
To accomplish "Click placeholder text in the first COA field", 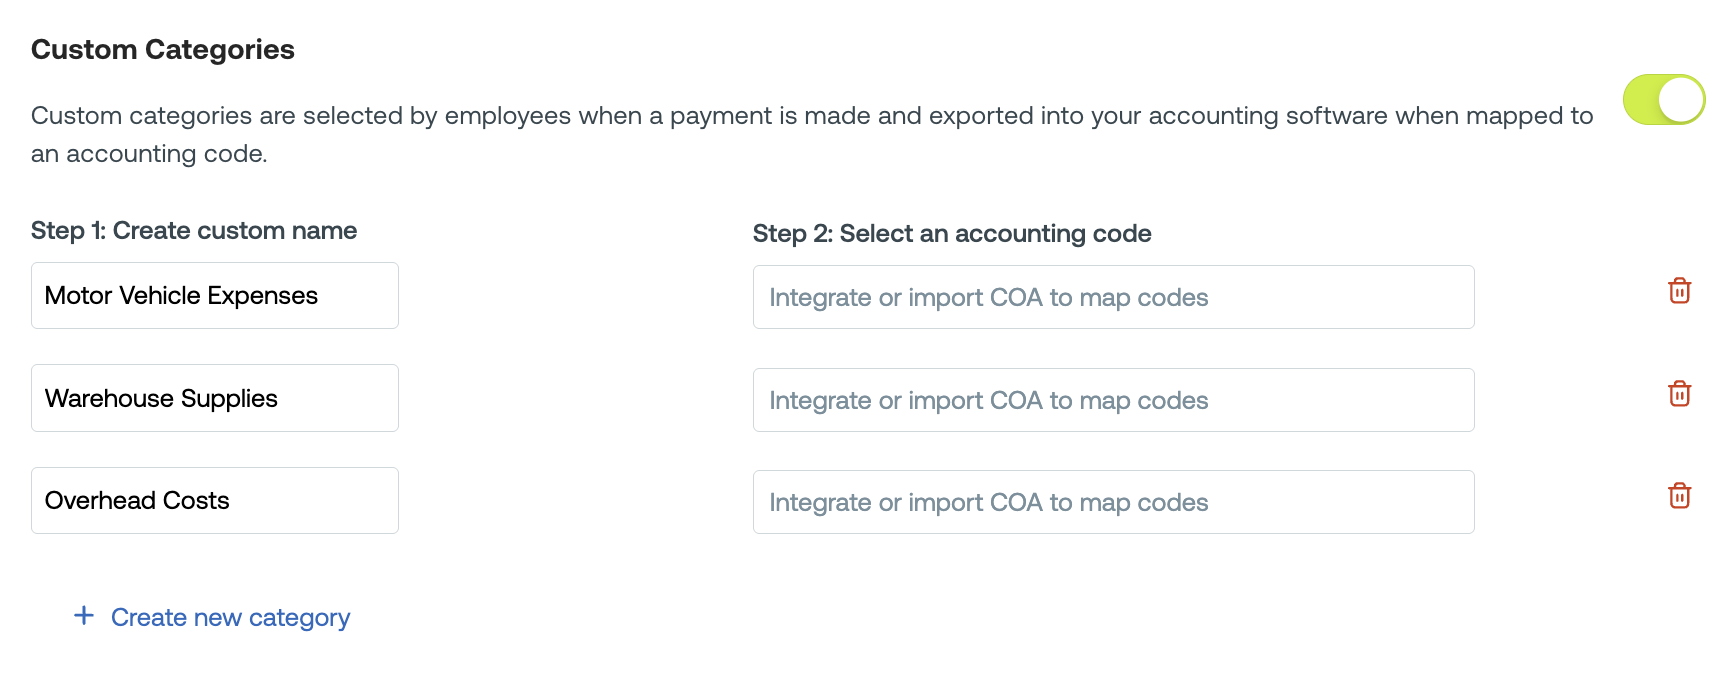I will (x=988, y=298).
